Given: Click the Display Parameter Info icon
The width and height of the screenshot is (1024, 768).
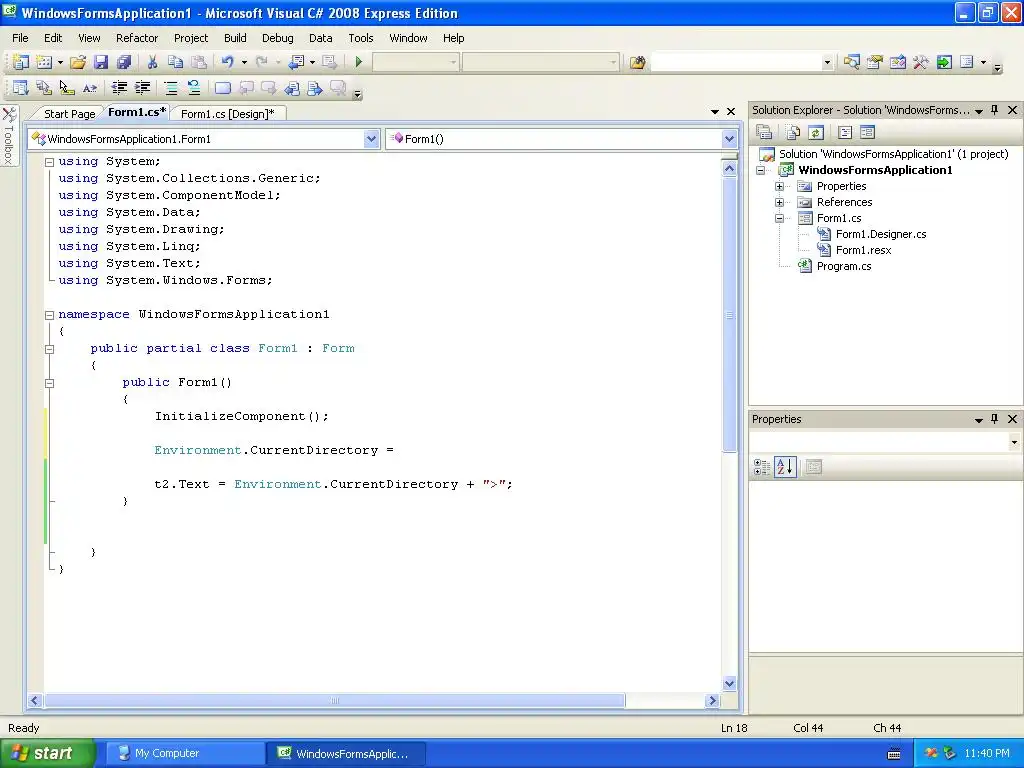Looking at the screenshot, I should (x=44, y=88).
